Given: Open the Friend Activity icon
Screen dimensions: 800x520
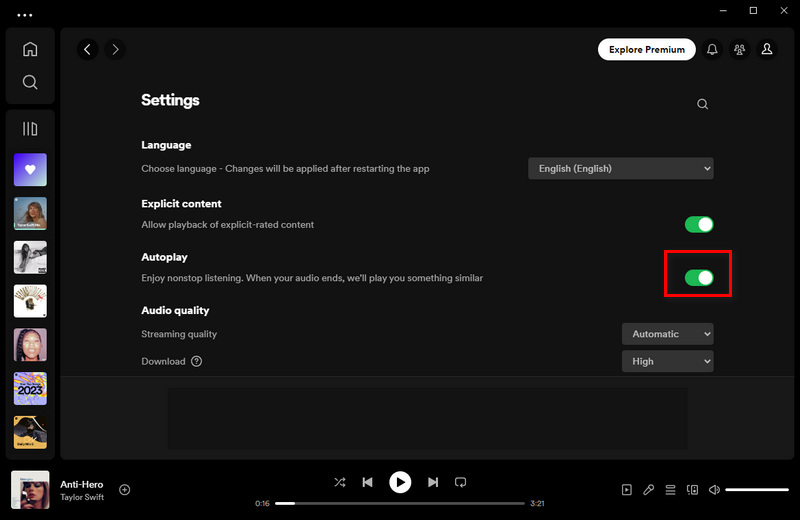Looking at the screenshot, I should coord(739,49).
